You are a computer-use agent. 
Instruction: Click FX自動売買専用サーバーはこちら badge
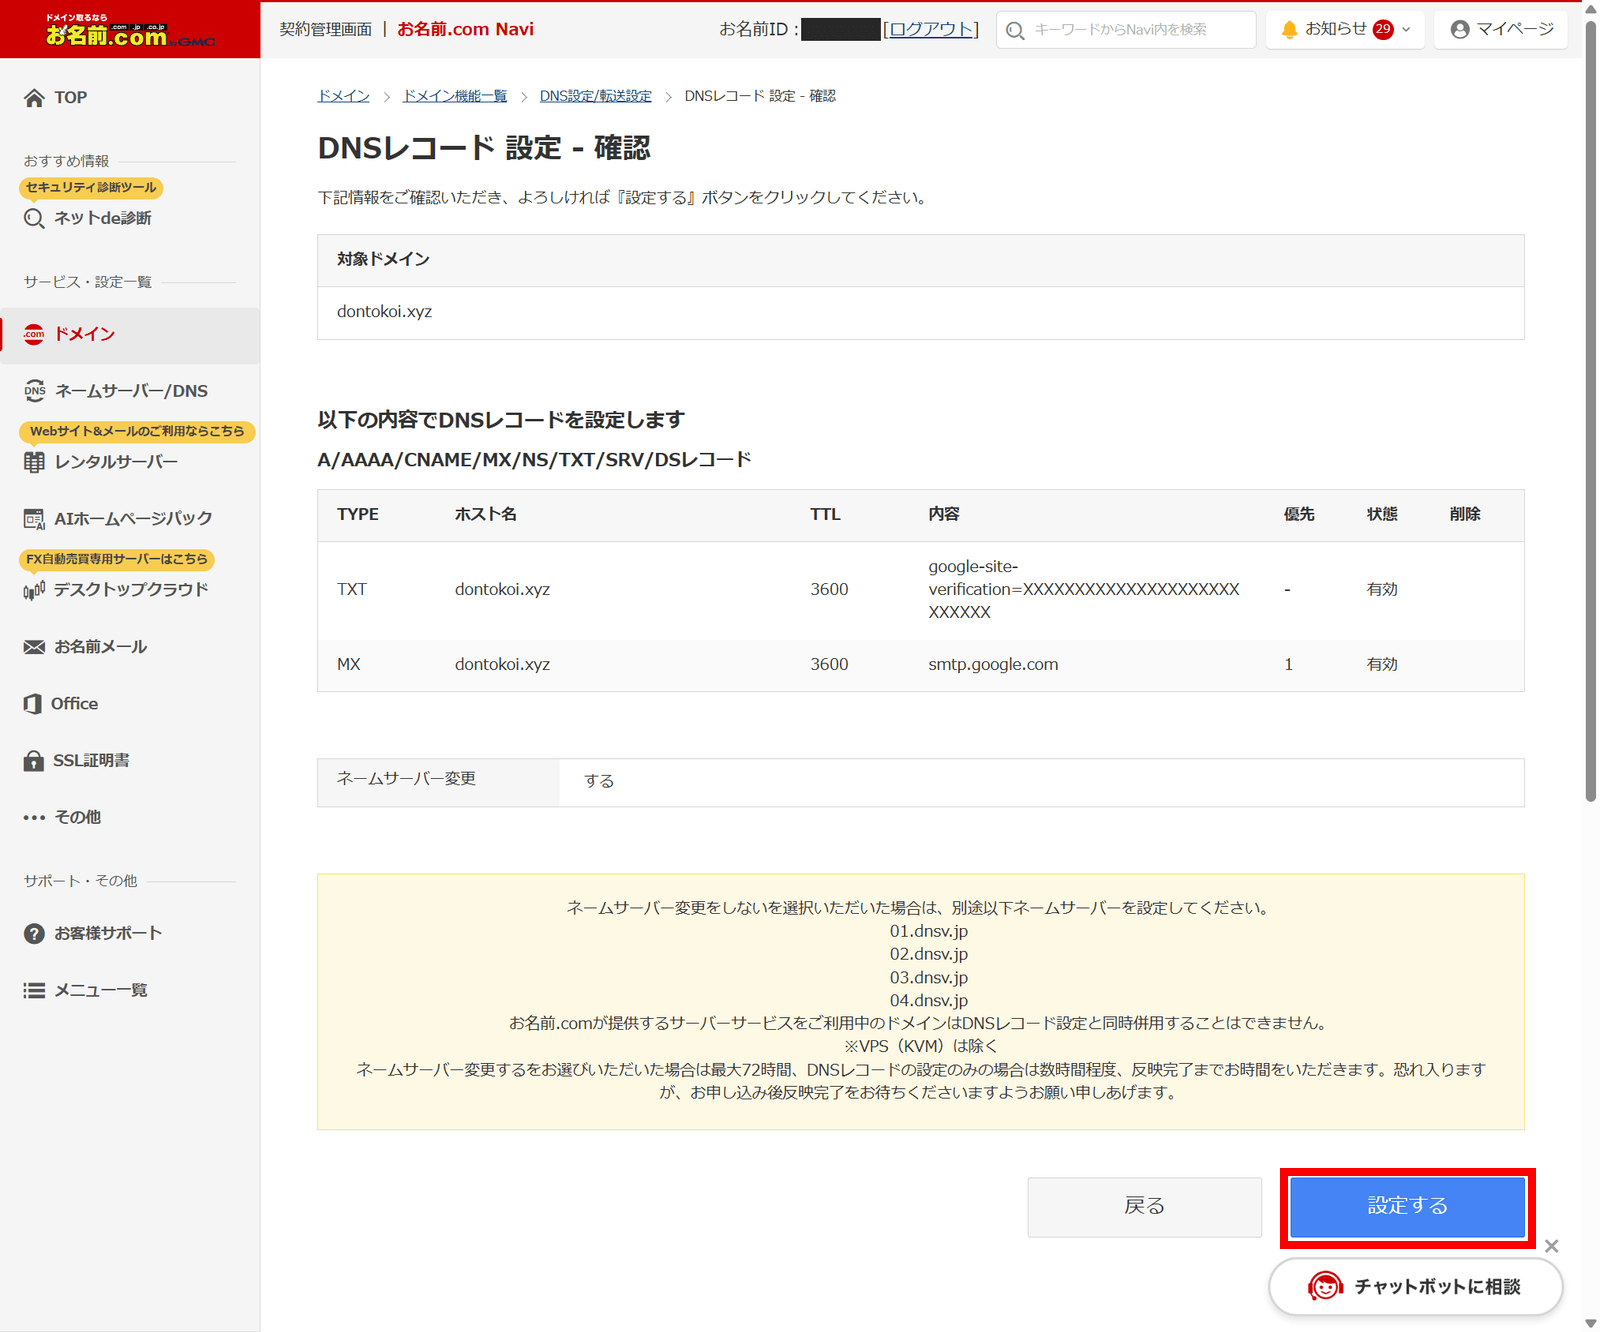(x=117, y=559)
